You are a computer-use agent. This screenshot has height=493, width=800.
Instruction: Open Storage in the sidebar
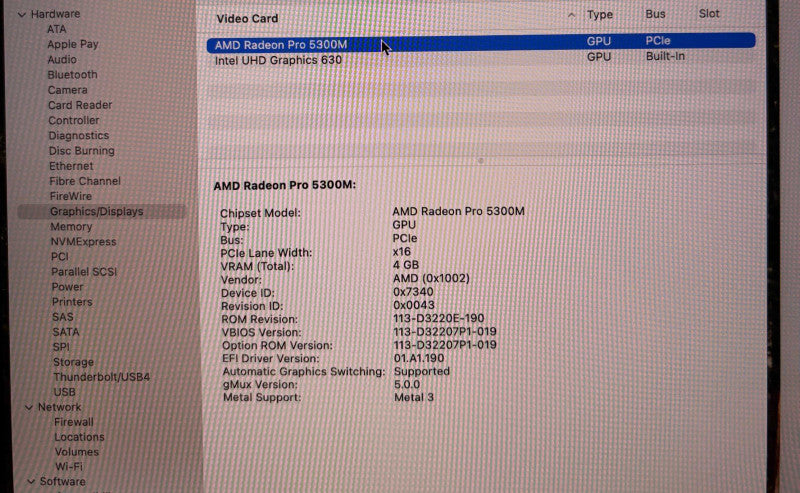pyautogui.click(x=73, y=362)
